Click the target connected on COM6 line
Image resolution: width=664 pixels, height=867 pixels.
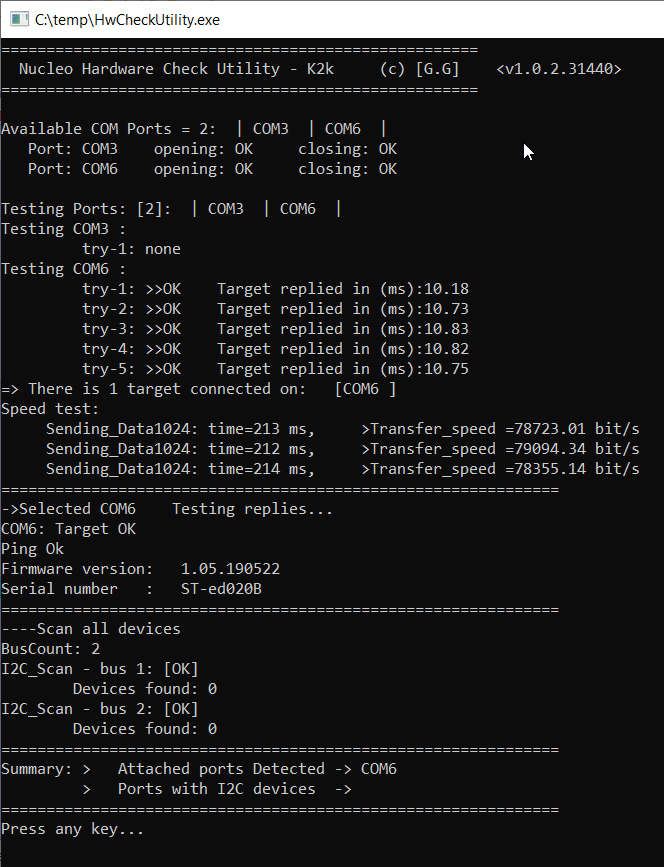coord(199,389)
